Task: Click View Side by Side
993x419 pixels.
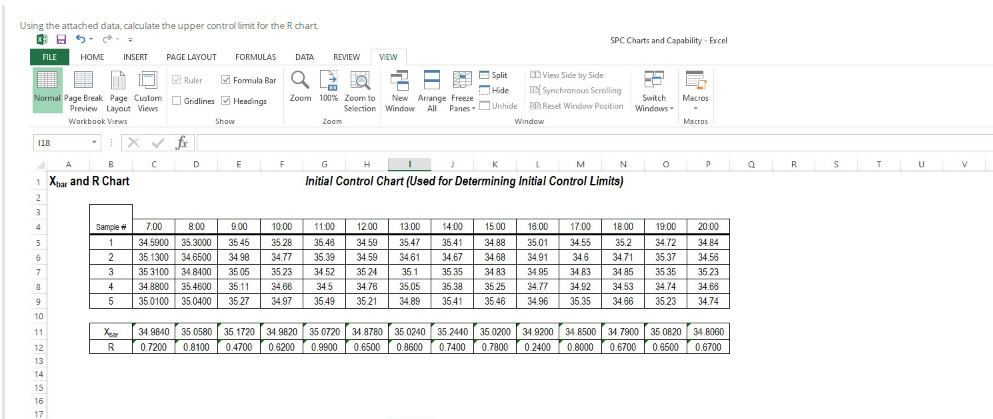Action: click(x=566, y=75)
